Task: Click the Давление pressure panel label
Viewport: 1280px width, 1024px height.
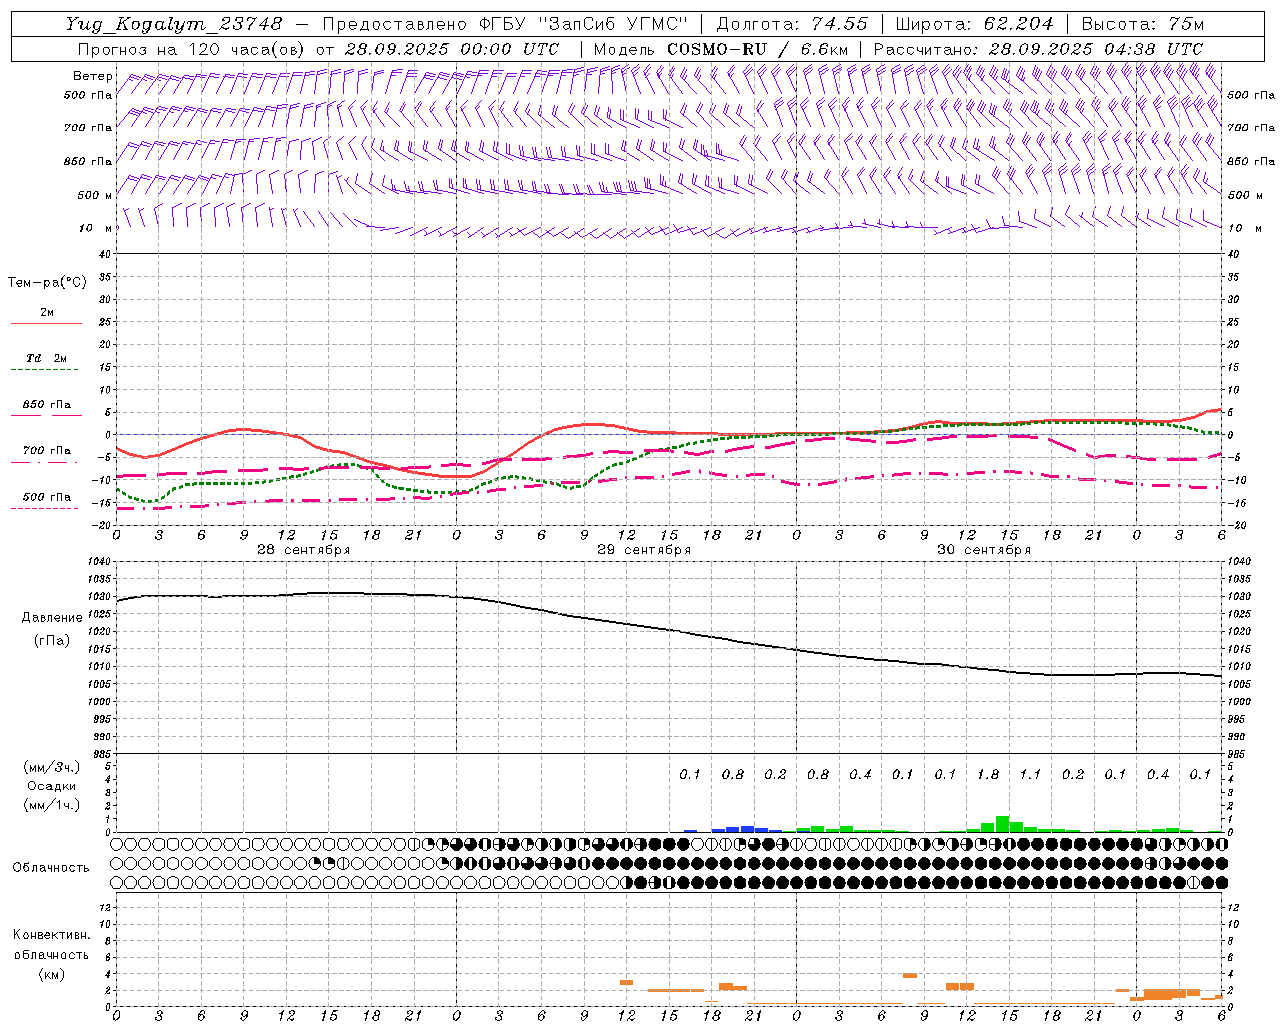Action: point(52,618)
